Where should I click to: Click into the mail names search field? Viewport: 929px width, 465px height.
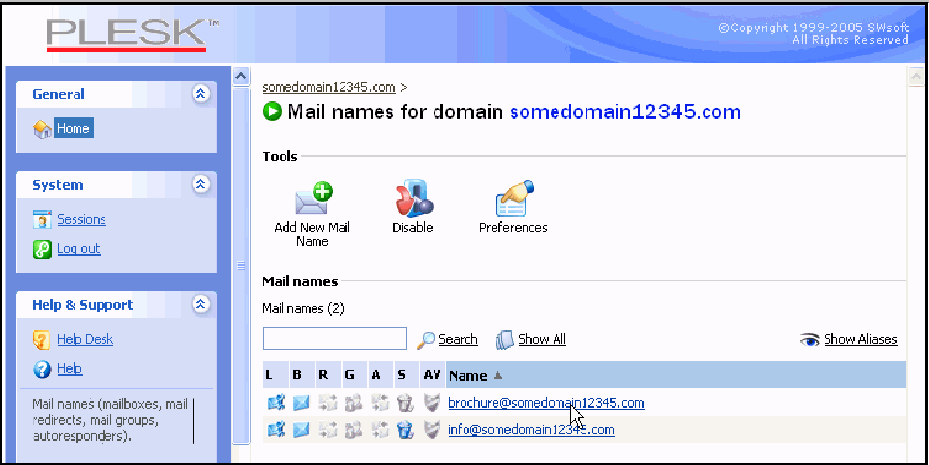(x=335, y=339)
